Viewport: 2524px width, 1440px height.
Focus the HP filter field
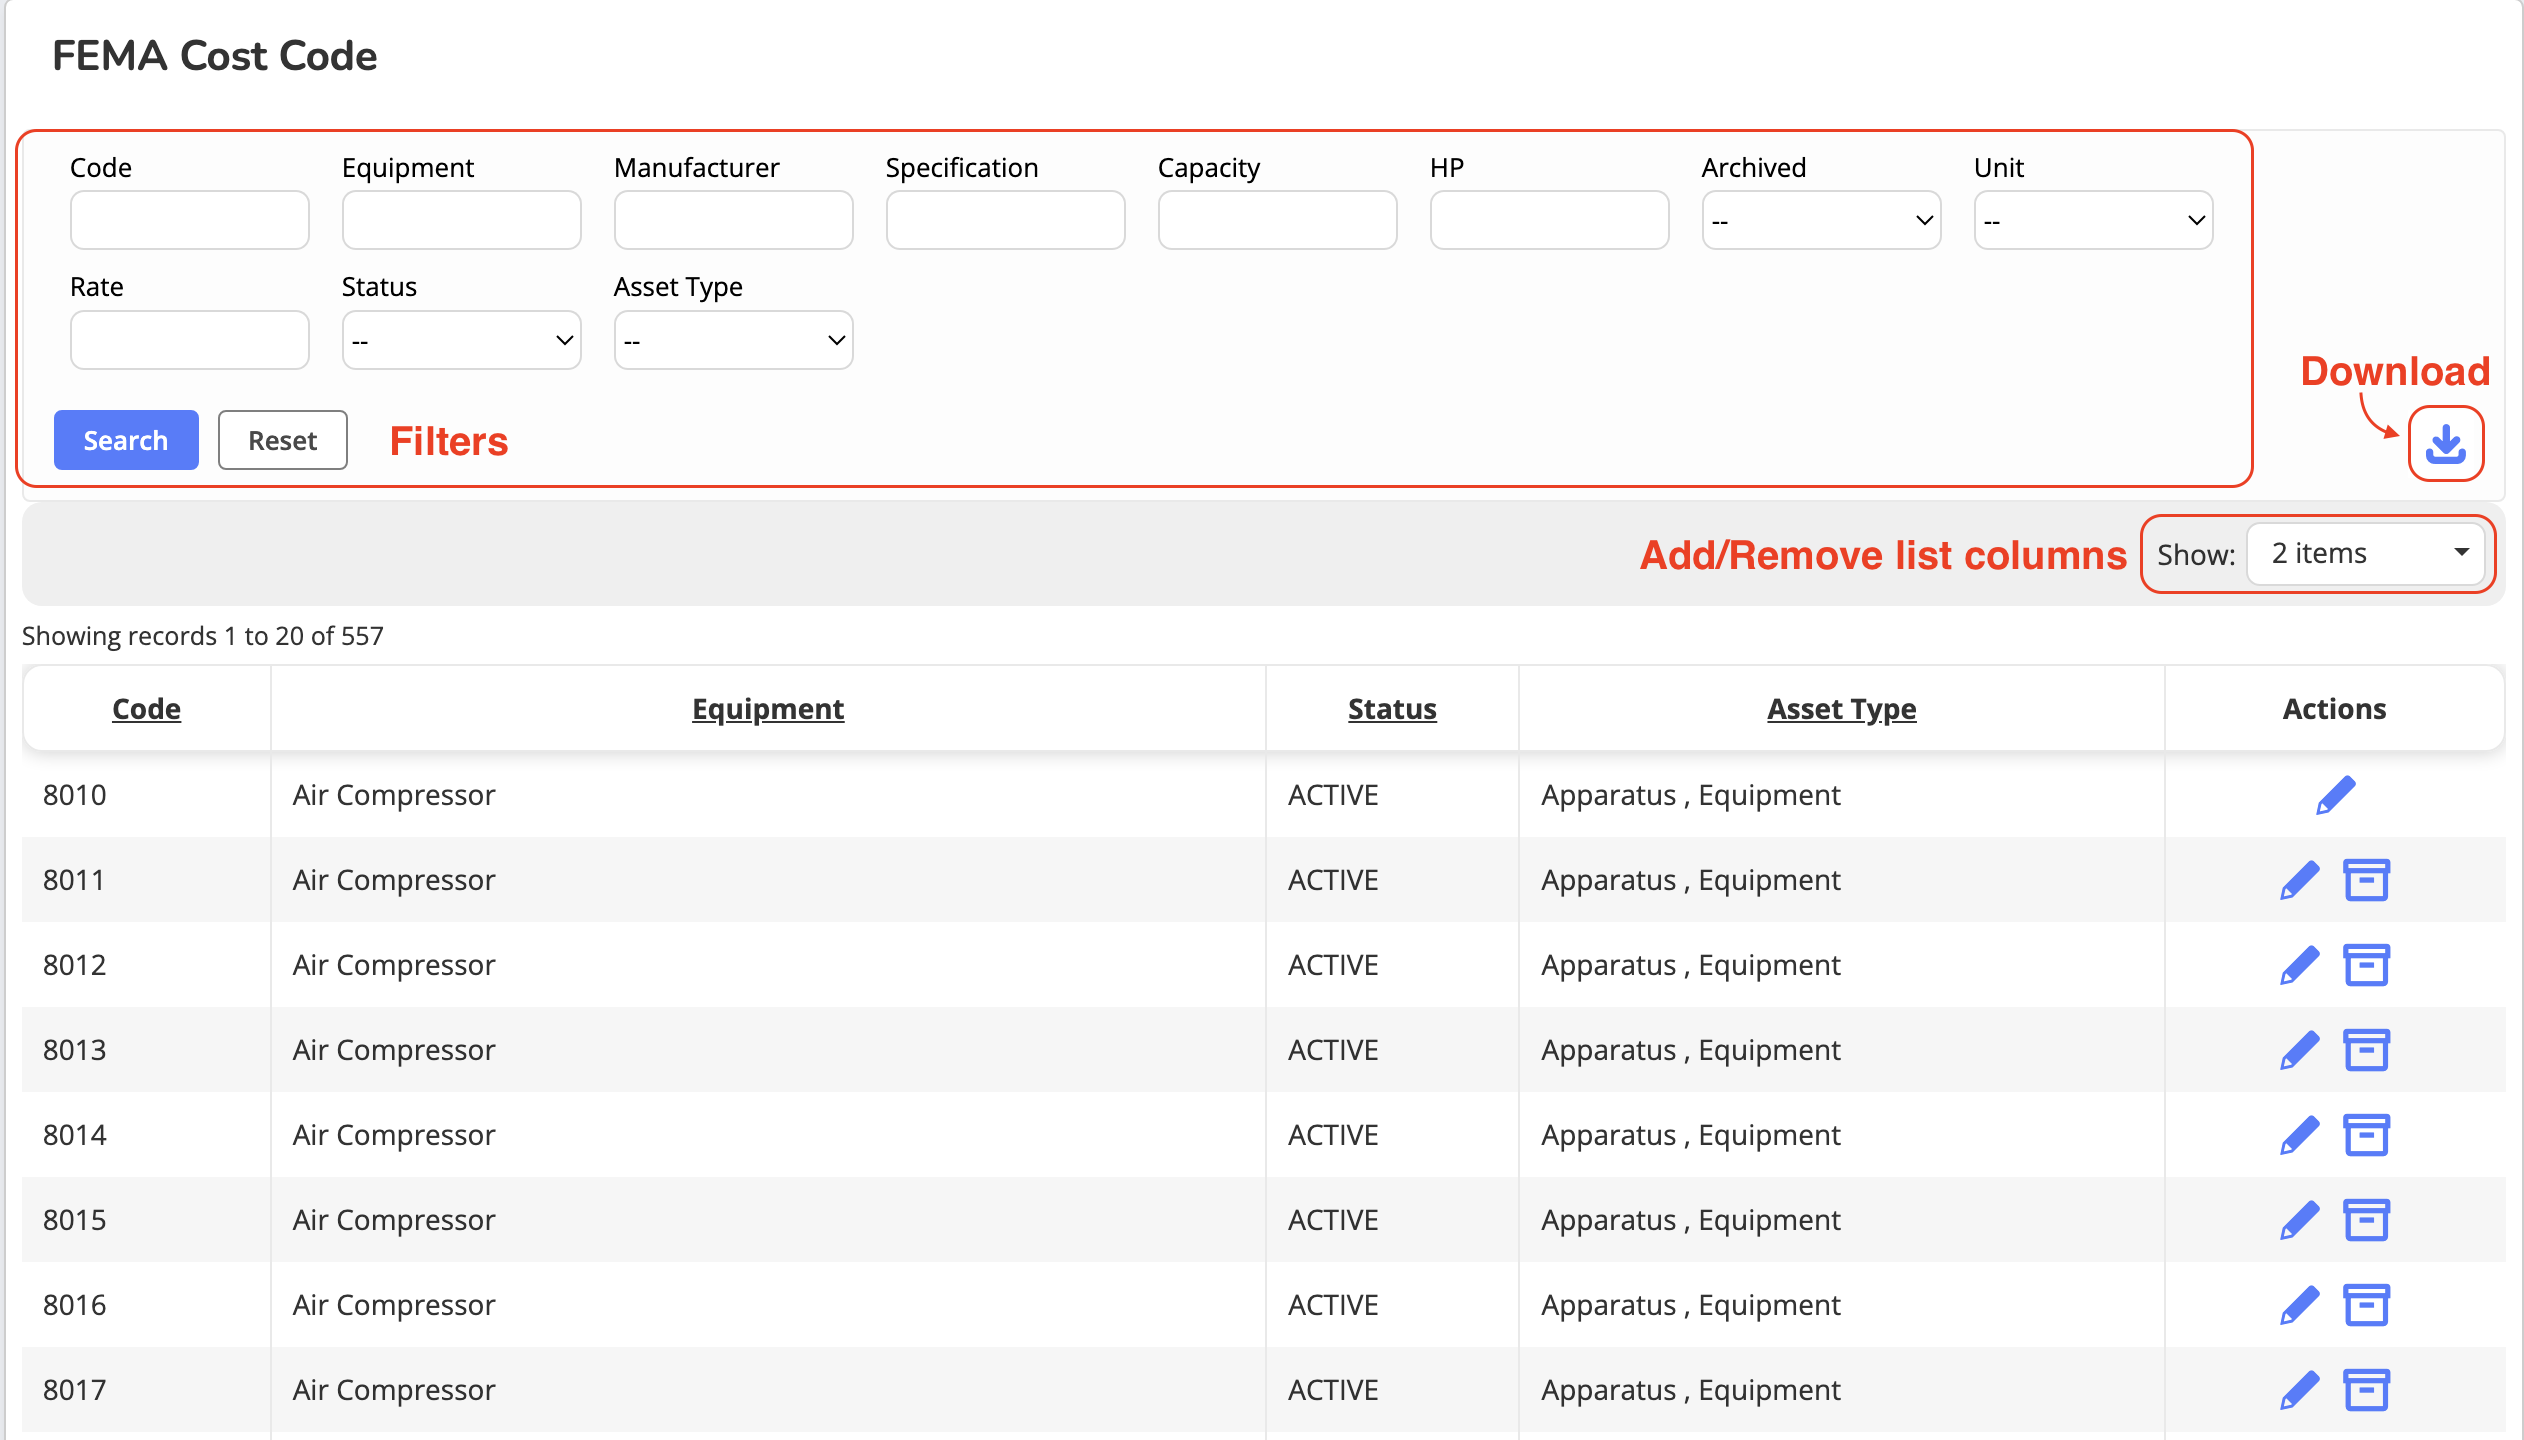pos(1549,220)
